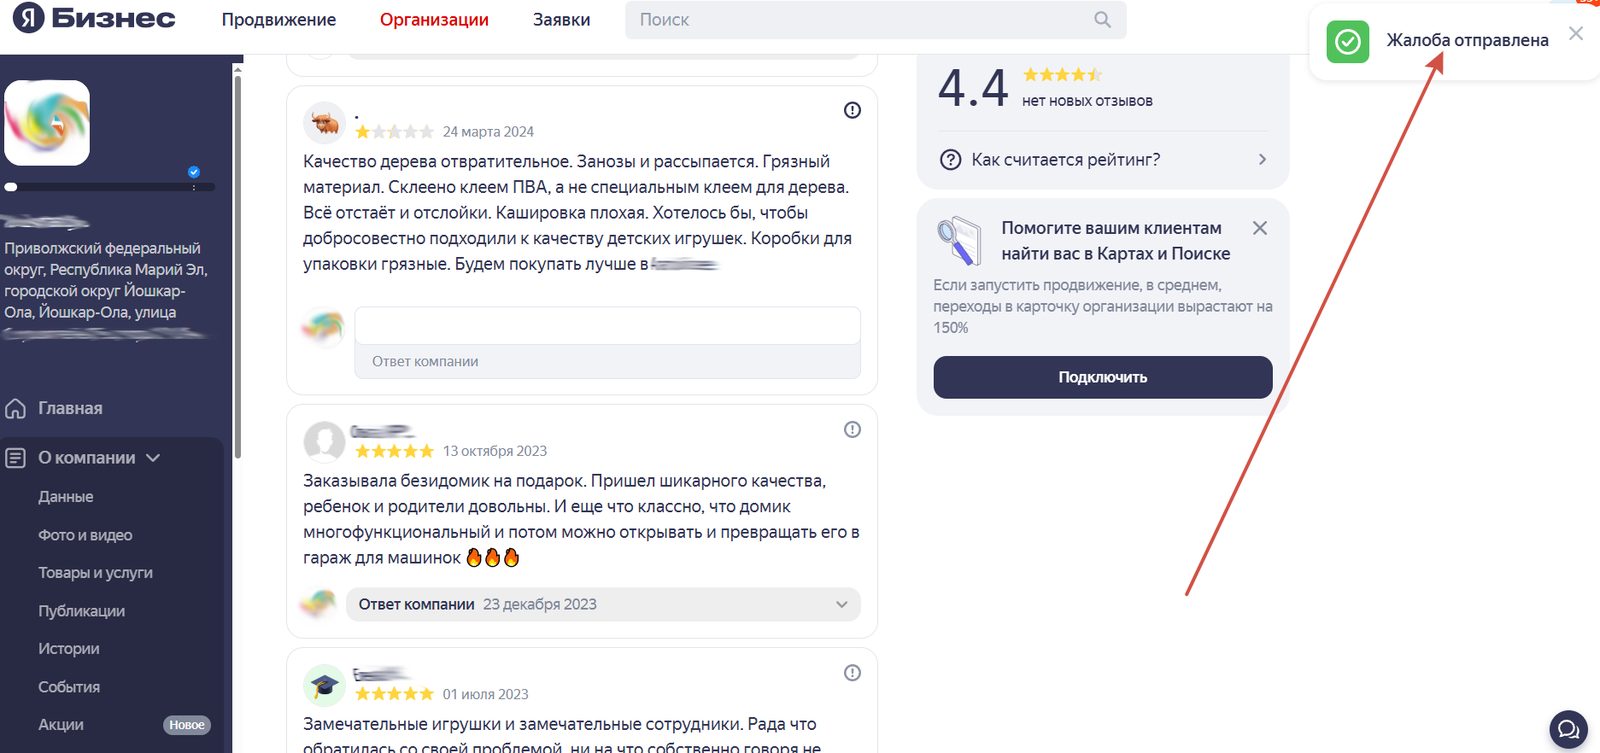Viewport: 1600px width, 753px height.
Task: Open the chat support bubble icon
Action: pos(1568,729)
